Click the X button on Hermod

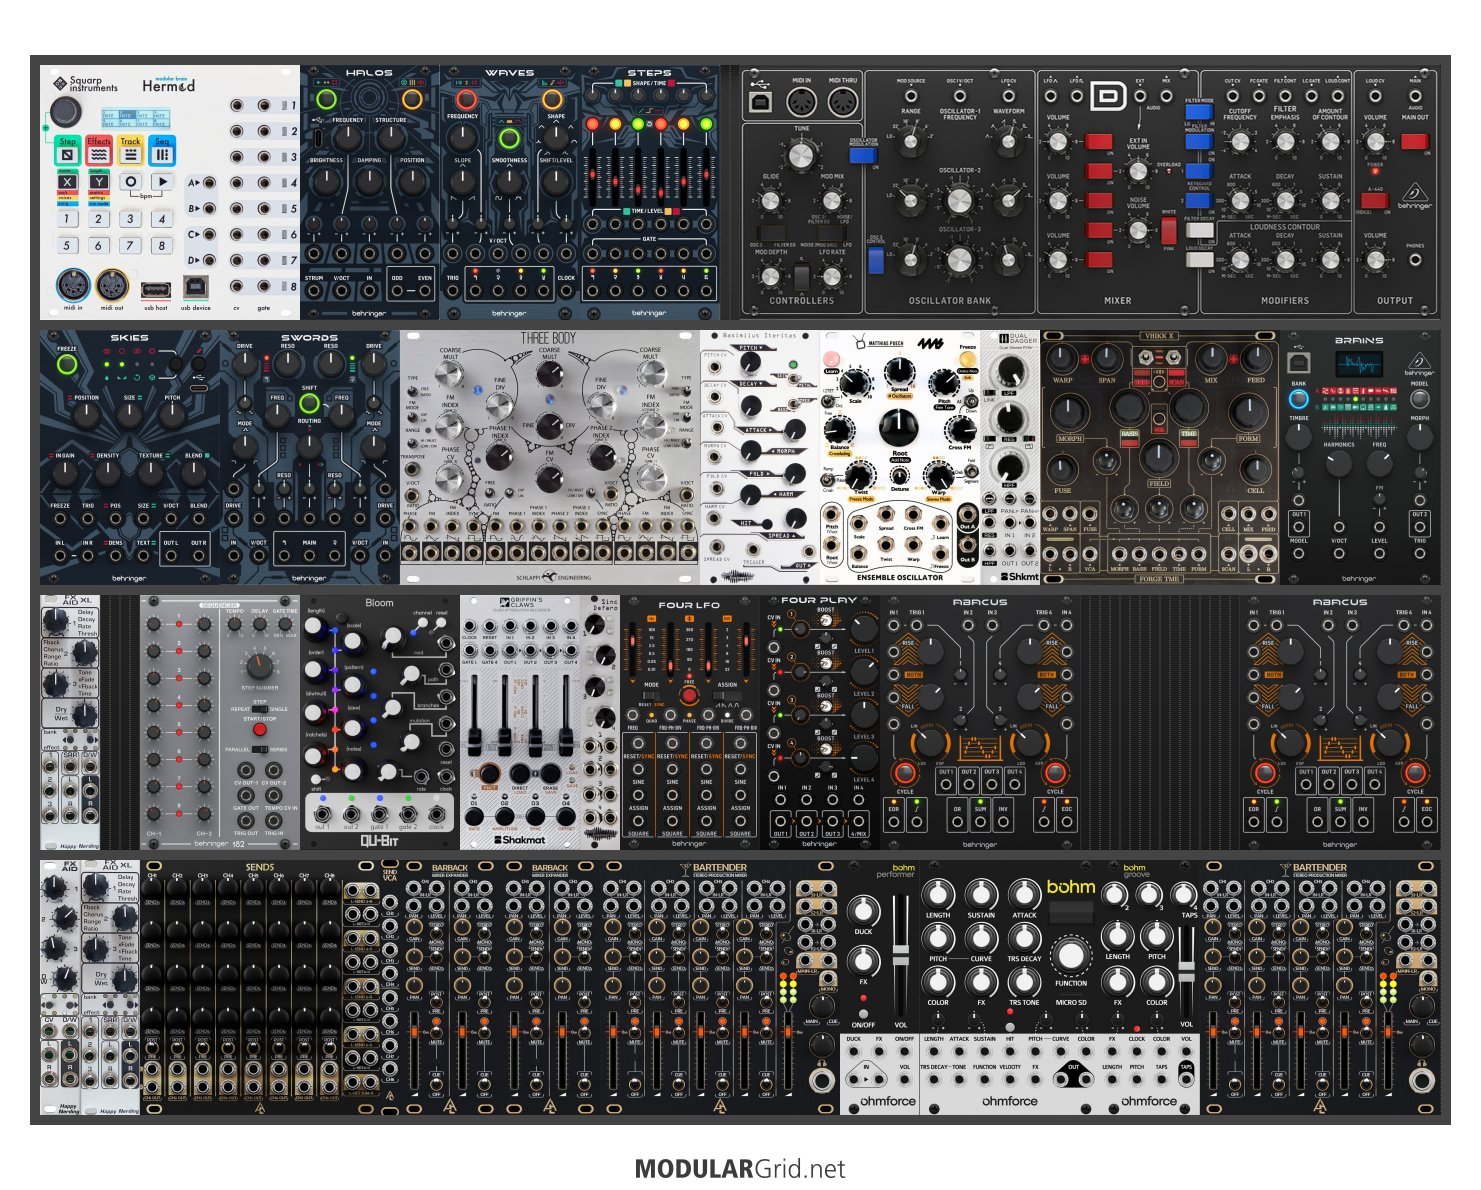point(67,182)
